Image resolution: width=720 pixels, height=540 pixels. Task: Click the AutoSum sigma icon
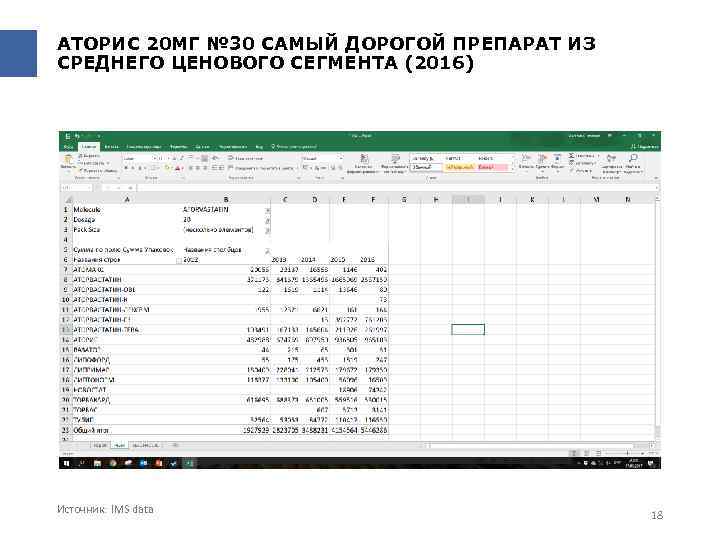point(571,155)
